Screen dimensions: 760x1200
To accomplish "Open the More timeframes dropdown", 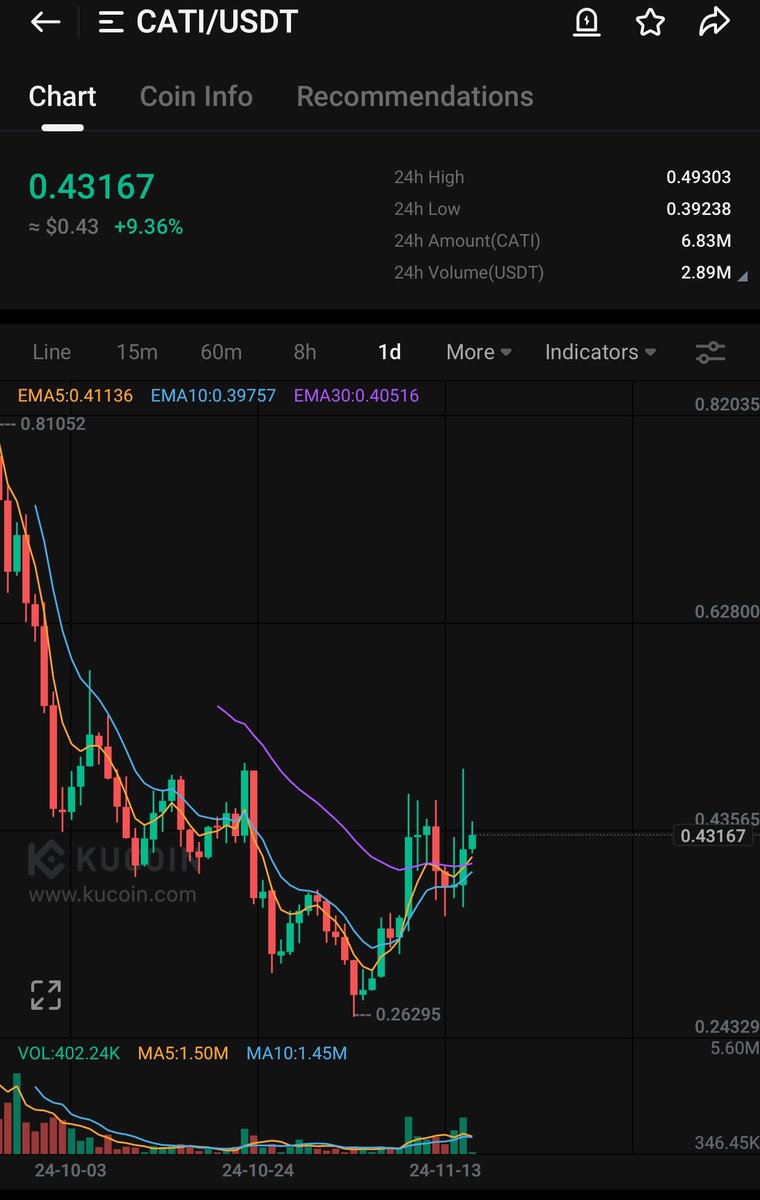I will tap(479, 352).
